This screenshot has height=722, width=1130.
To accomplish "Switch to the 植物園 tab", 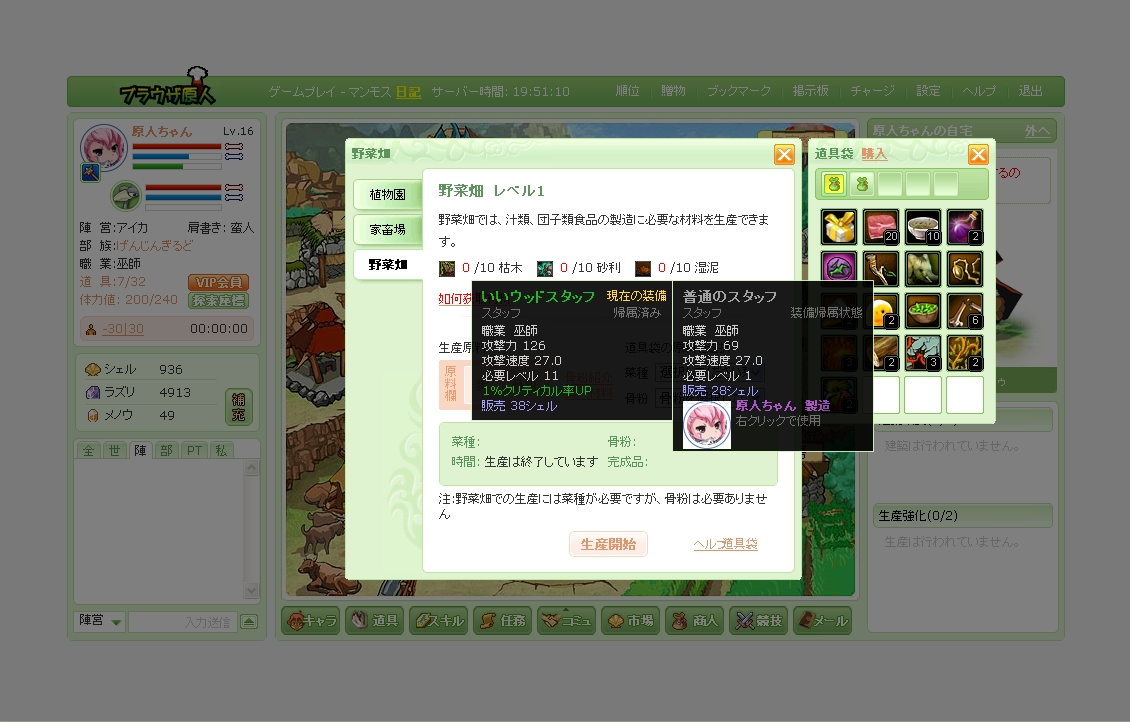I will coord(388,195).
